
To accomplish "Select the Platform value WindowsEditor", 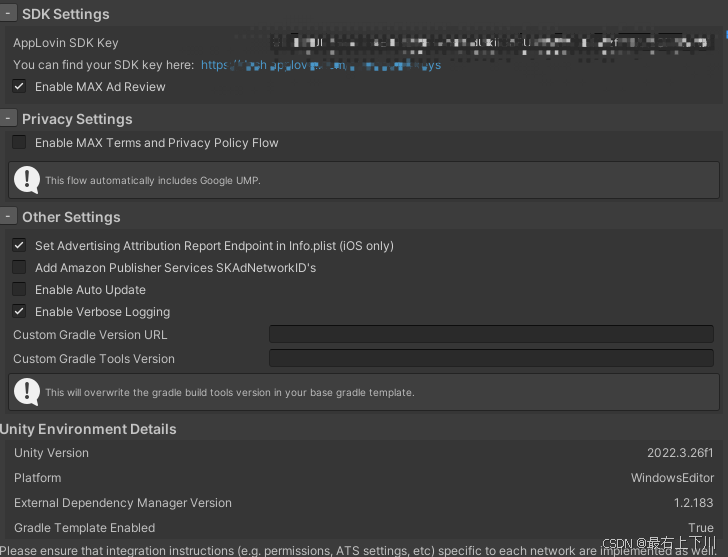I will coord(672,478).
